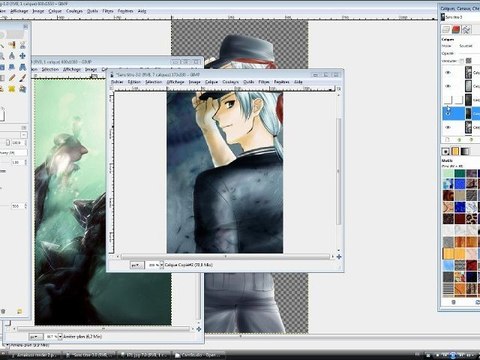Select the Pencil tool in toolbox
Screen dimensions: 480x360
pyautogui.click(x=12, y=78)
